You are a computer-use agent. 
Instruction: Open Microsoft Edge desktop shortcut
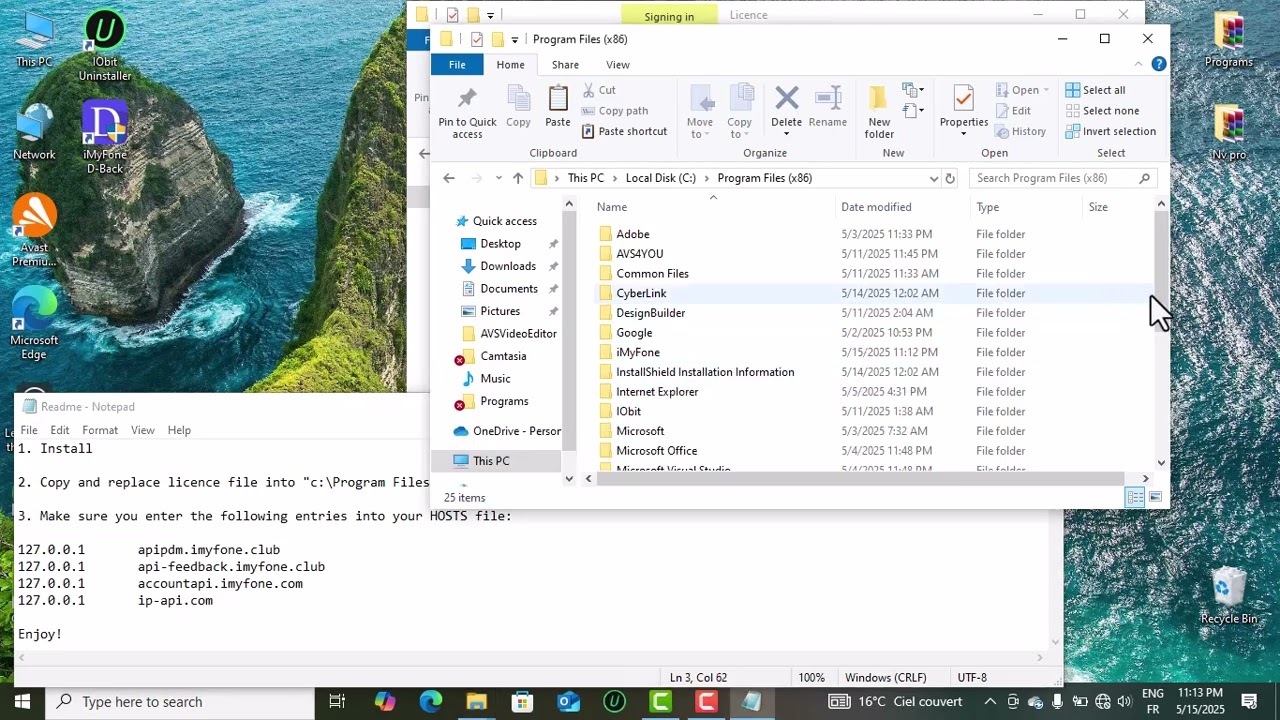pyautogui.click(x=34, y=323)
